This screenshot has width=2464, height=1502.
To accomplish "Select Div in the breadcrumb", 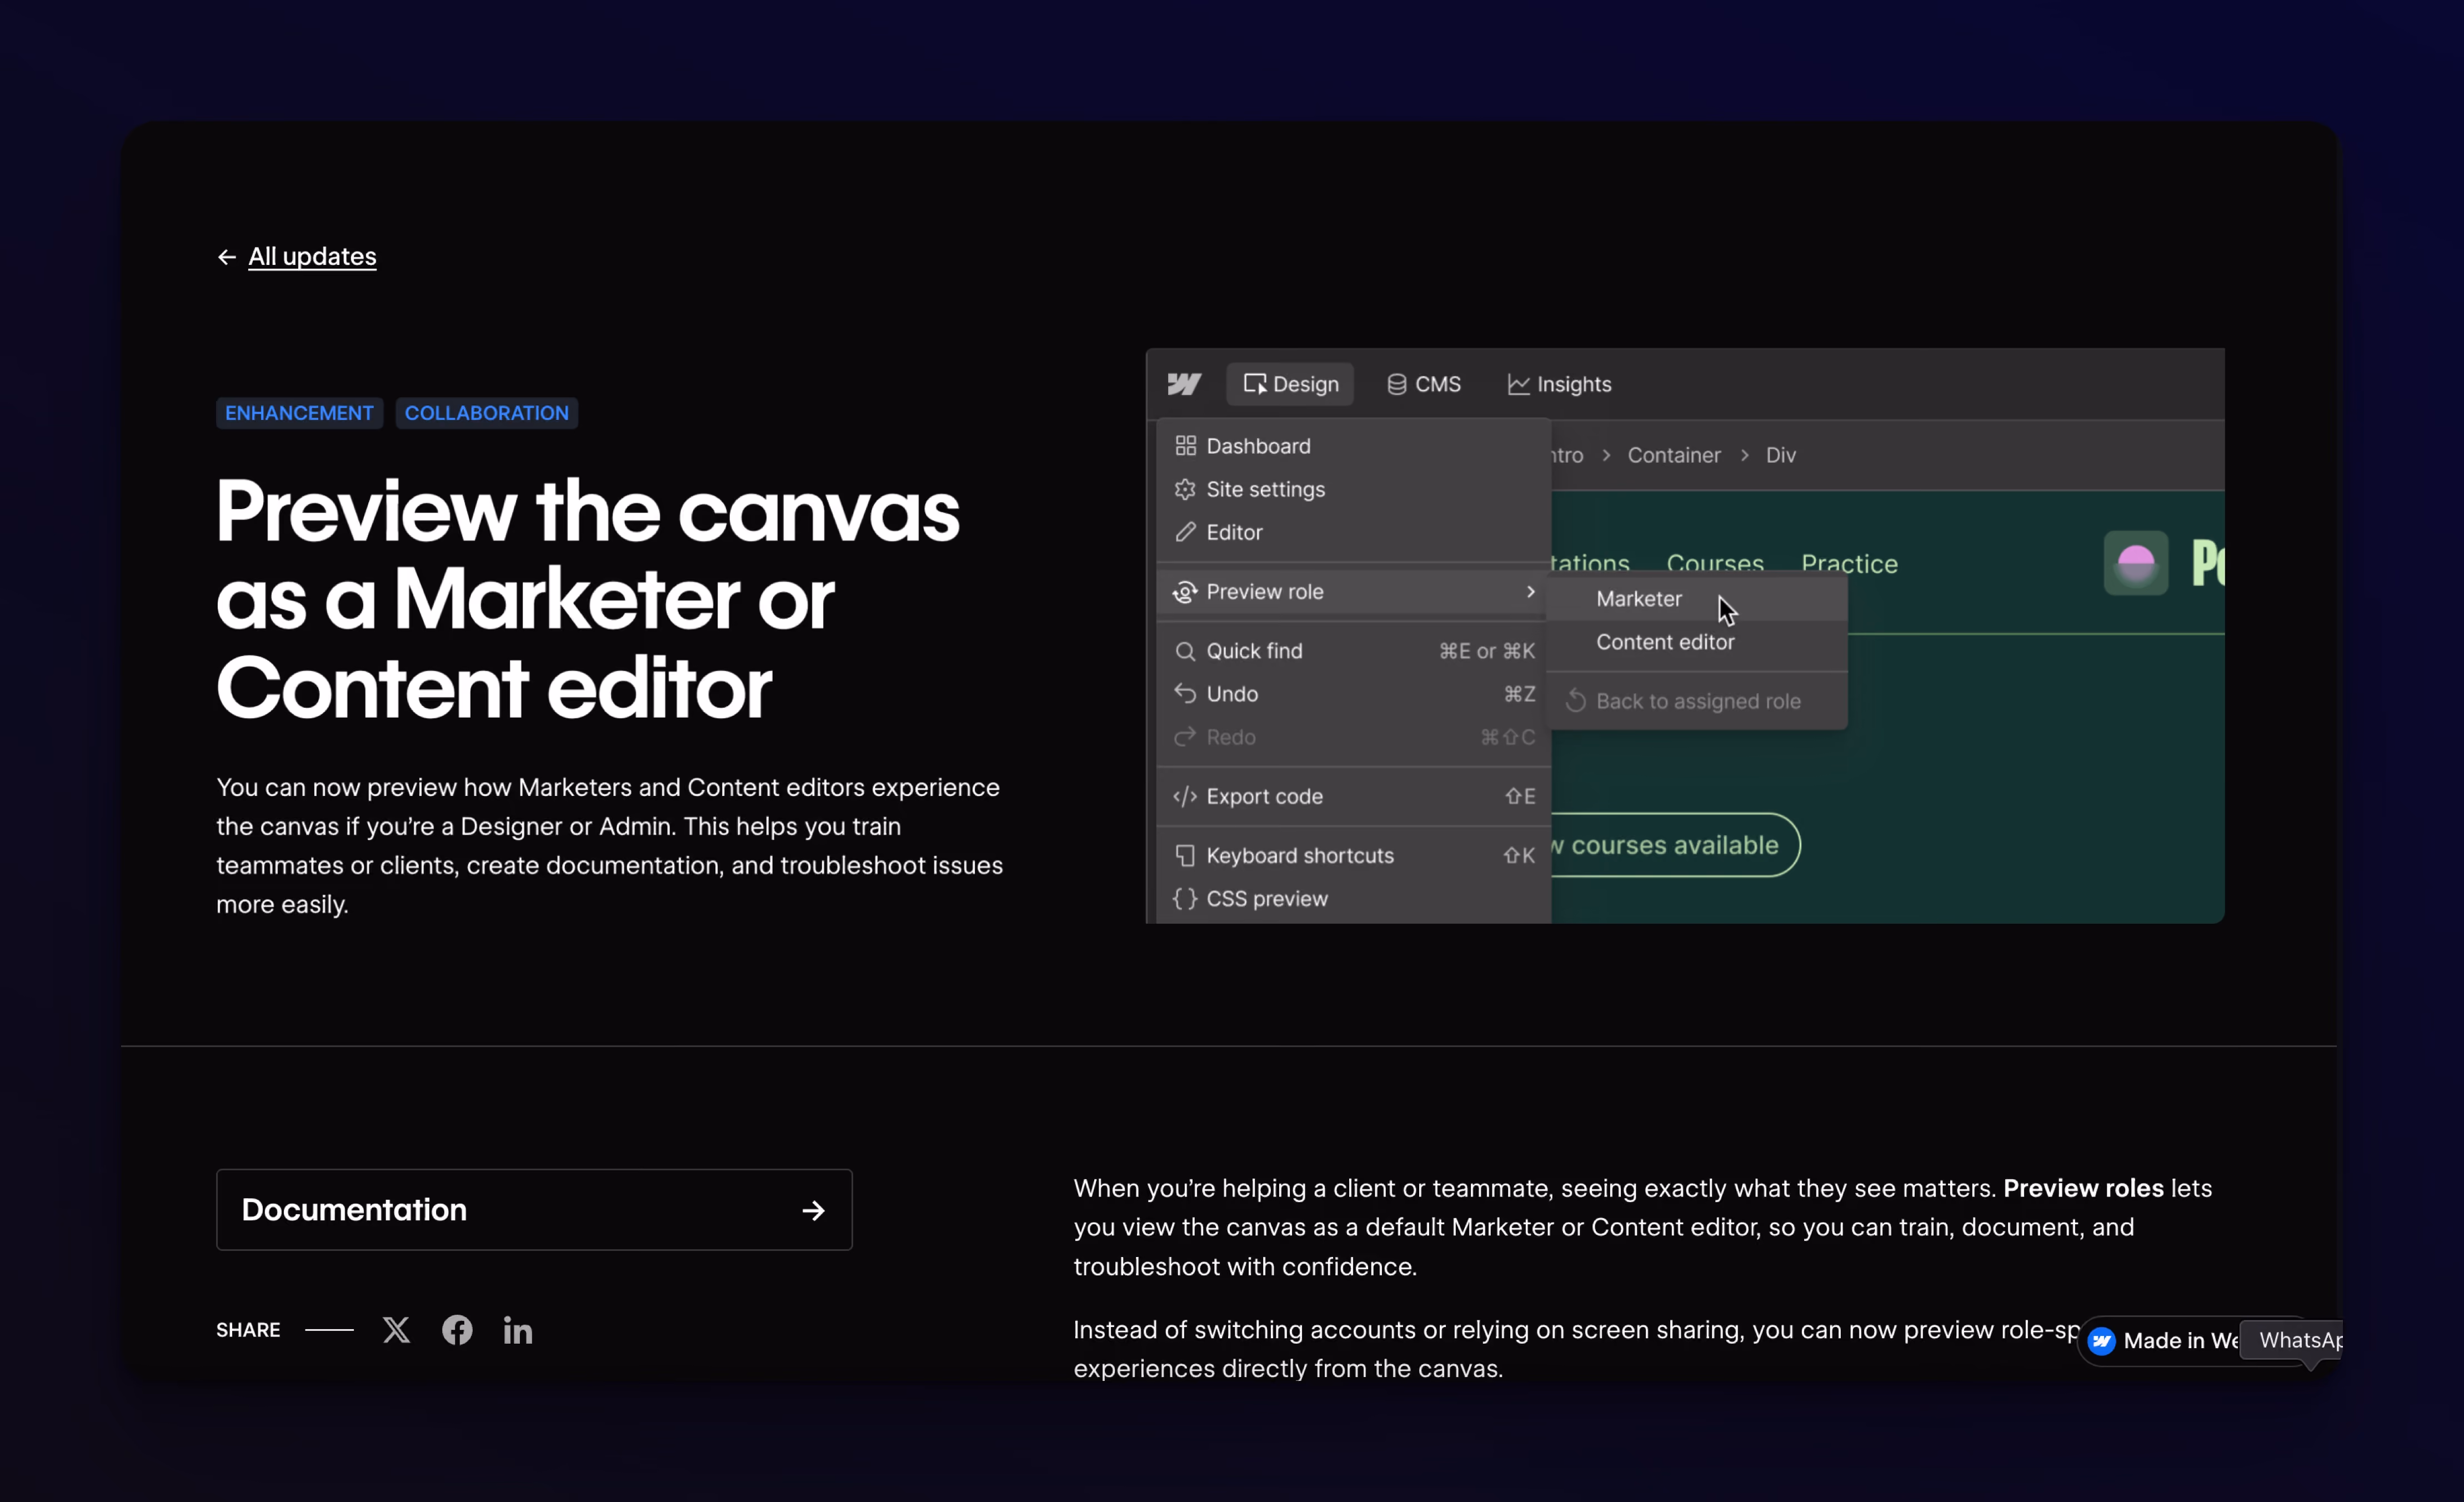I will point(1781,455).
